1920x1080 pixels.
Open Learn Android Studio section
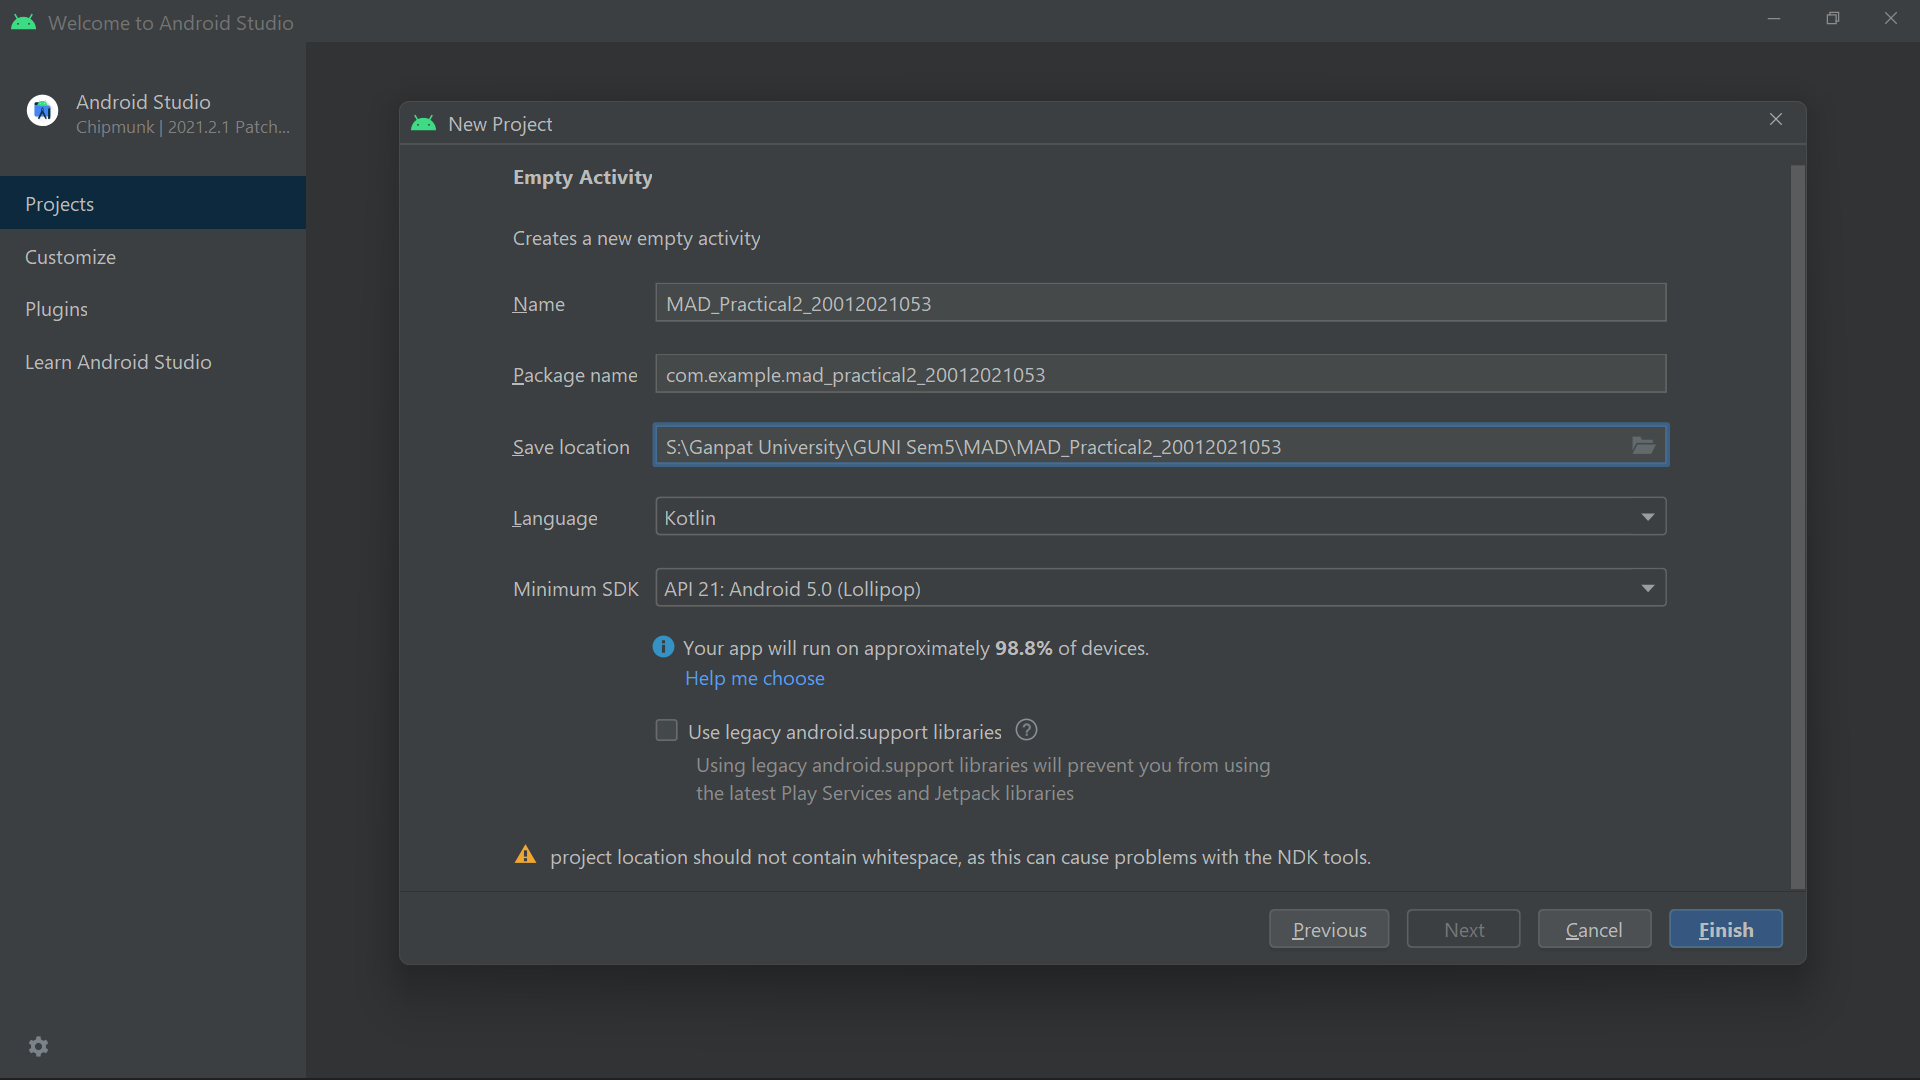point(118,362)
